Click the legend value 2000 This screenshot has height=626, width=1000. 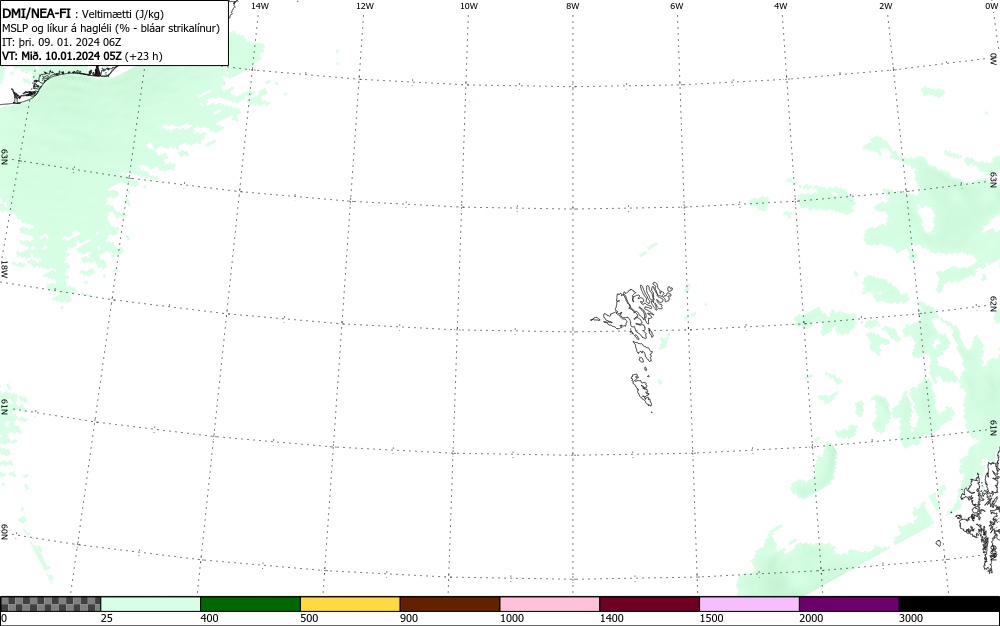(x=811, y=618)
